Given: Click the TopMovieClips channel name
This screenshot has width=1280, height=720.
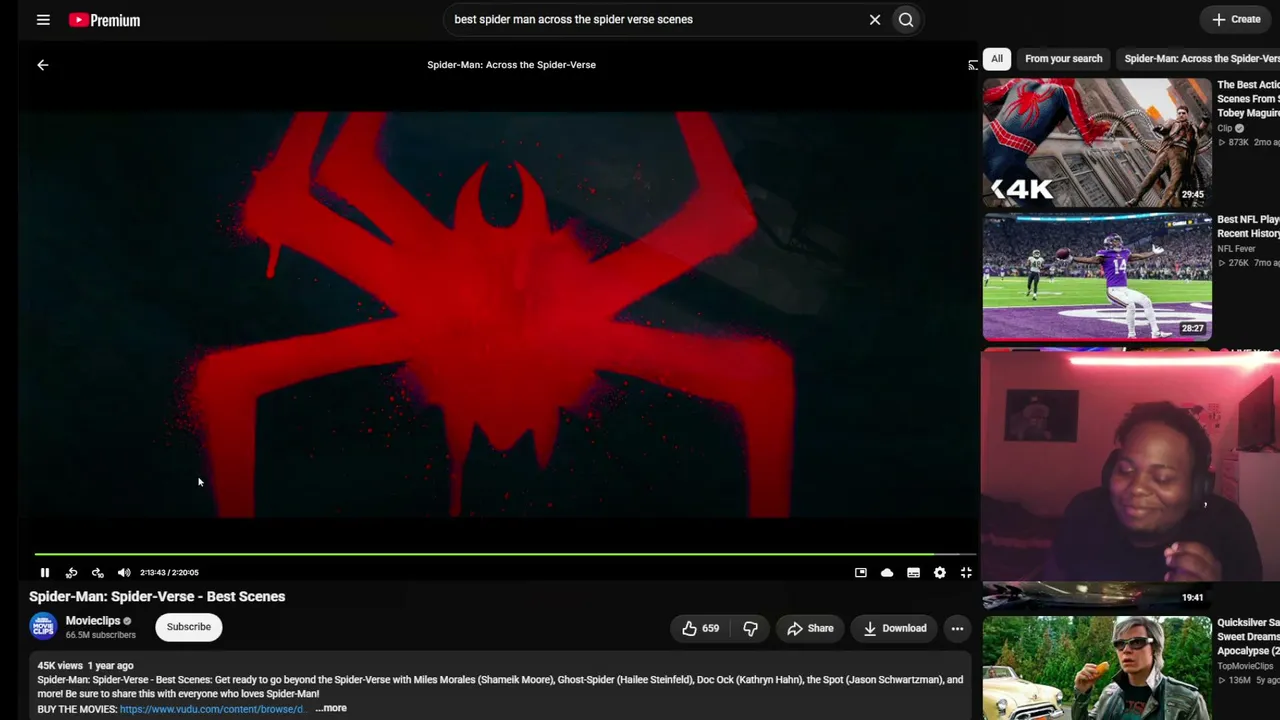Looking at the screenshot, I should pyautogui.click(x=1245, y=666).
